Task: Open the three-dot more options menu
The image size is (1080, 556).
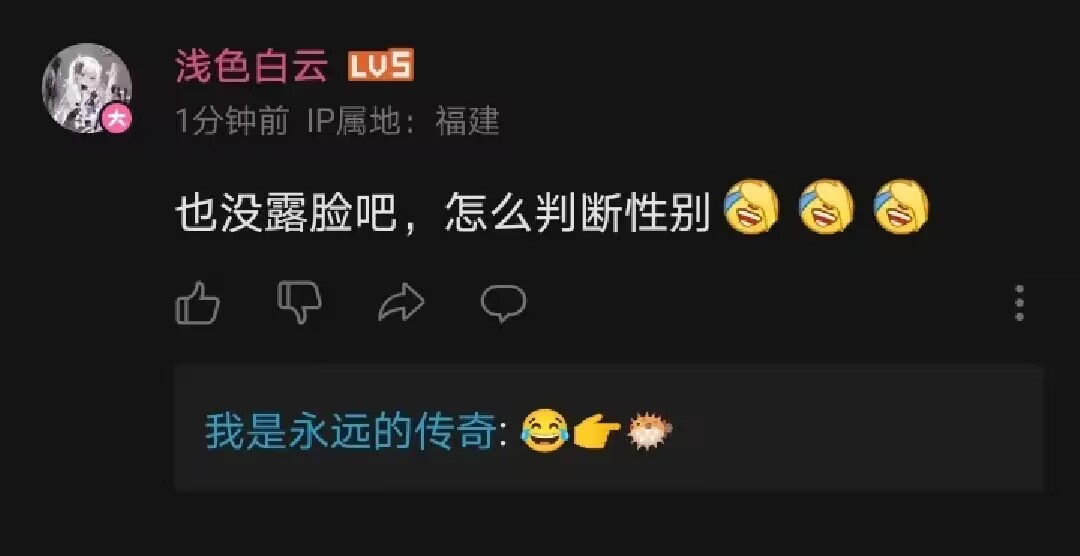Action: [1020, 303]
